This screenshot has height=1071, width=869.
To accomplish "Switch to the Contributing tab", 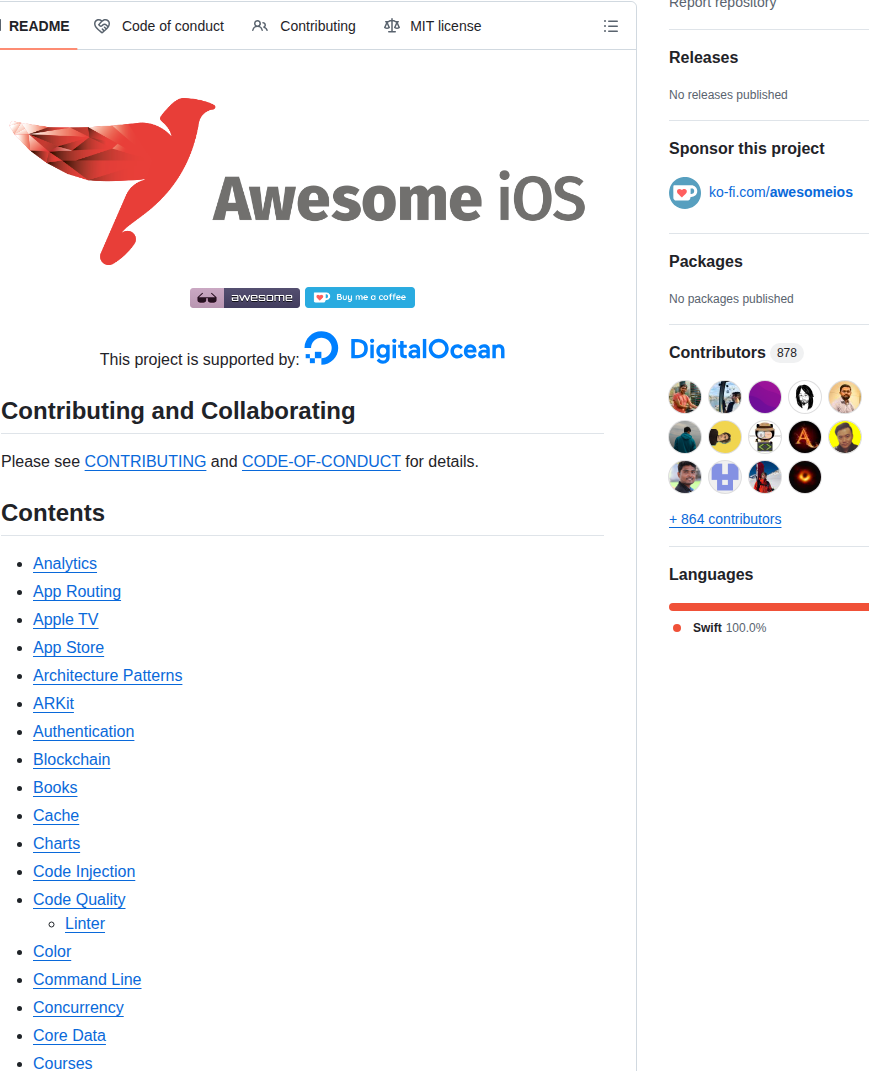I will point(304,26).
